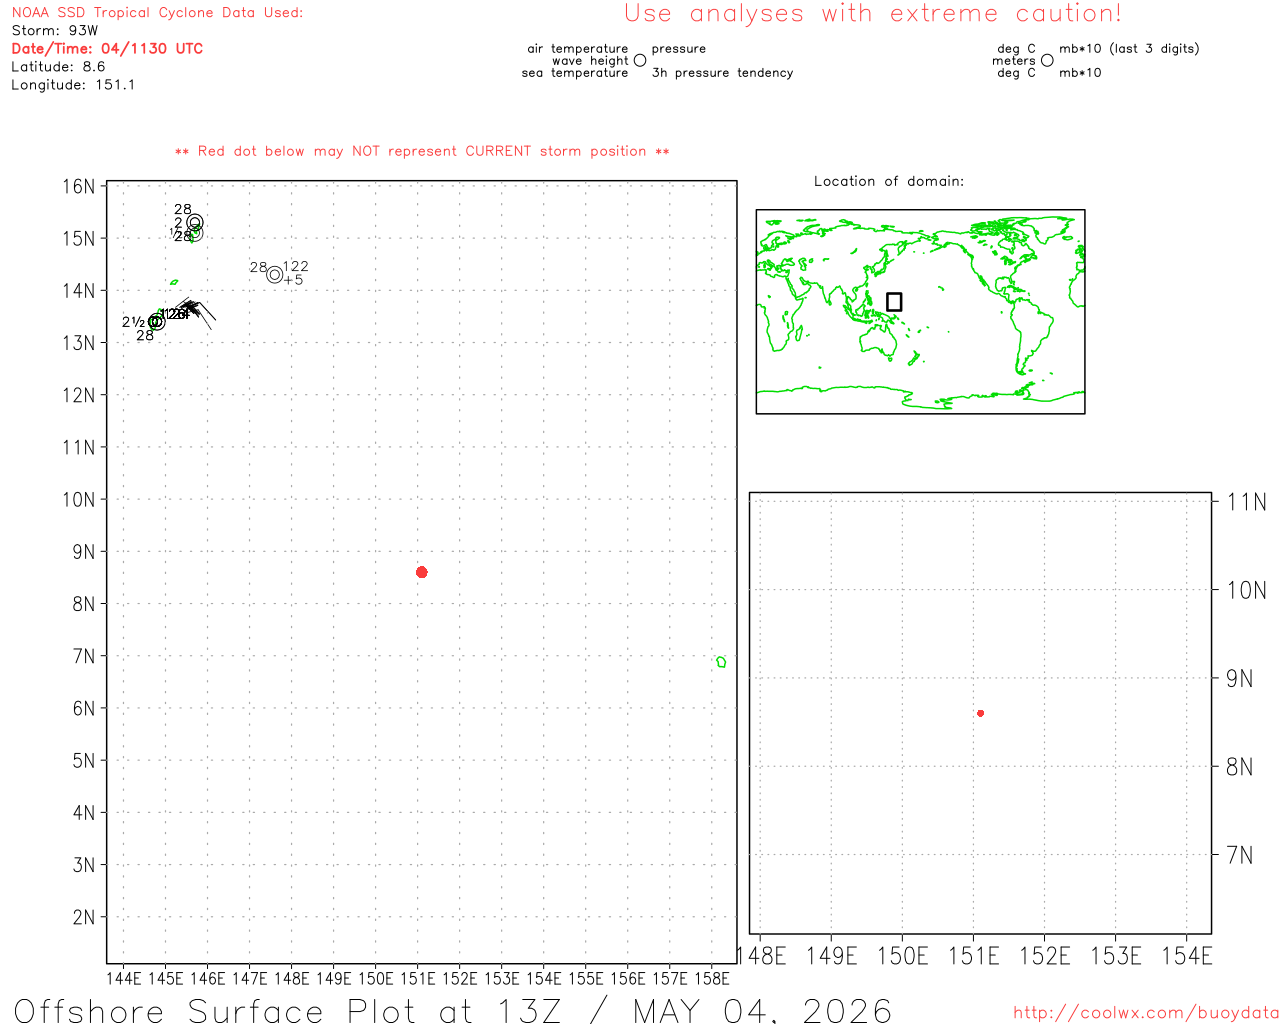
Task: Click the 10N latitude label on main map
Action: (79, 499)
